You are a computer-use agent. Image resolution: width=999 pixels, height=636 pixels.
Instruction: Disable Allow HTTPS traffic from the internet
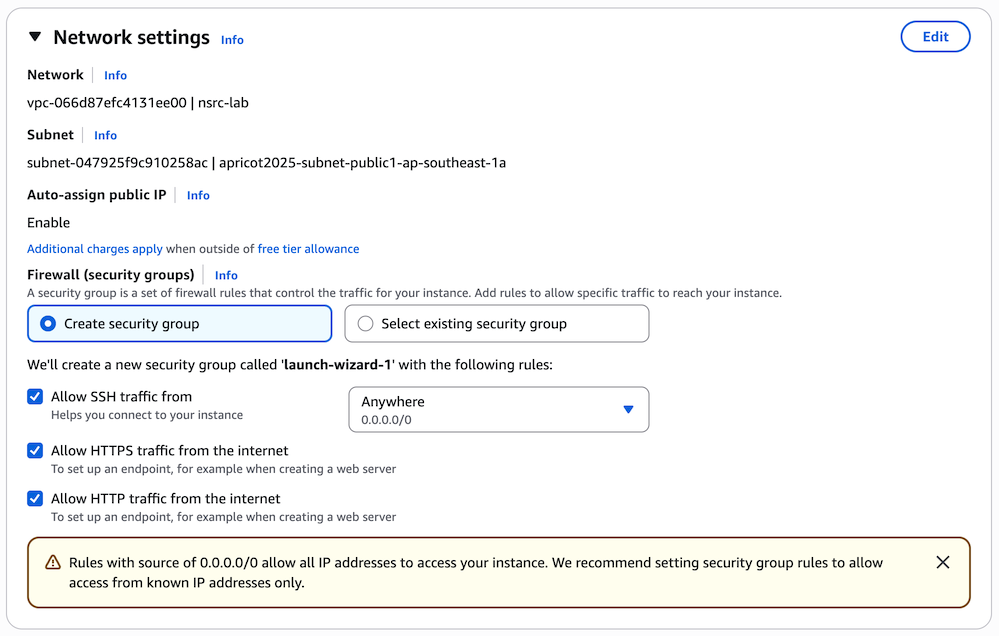click(x=36, y=451)
